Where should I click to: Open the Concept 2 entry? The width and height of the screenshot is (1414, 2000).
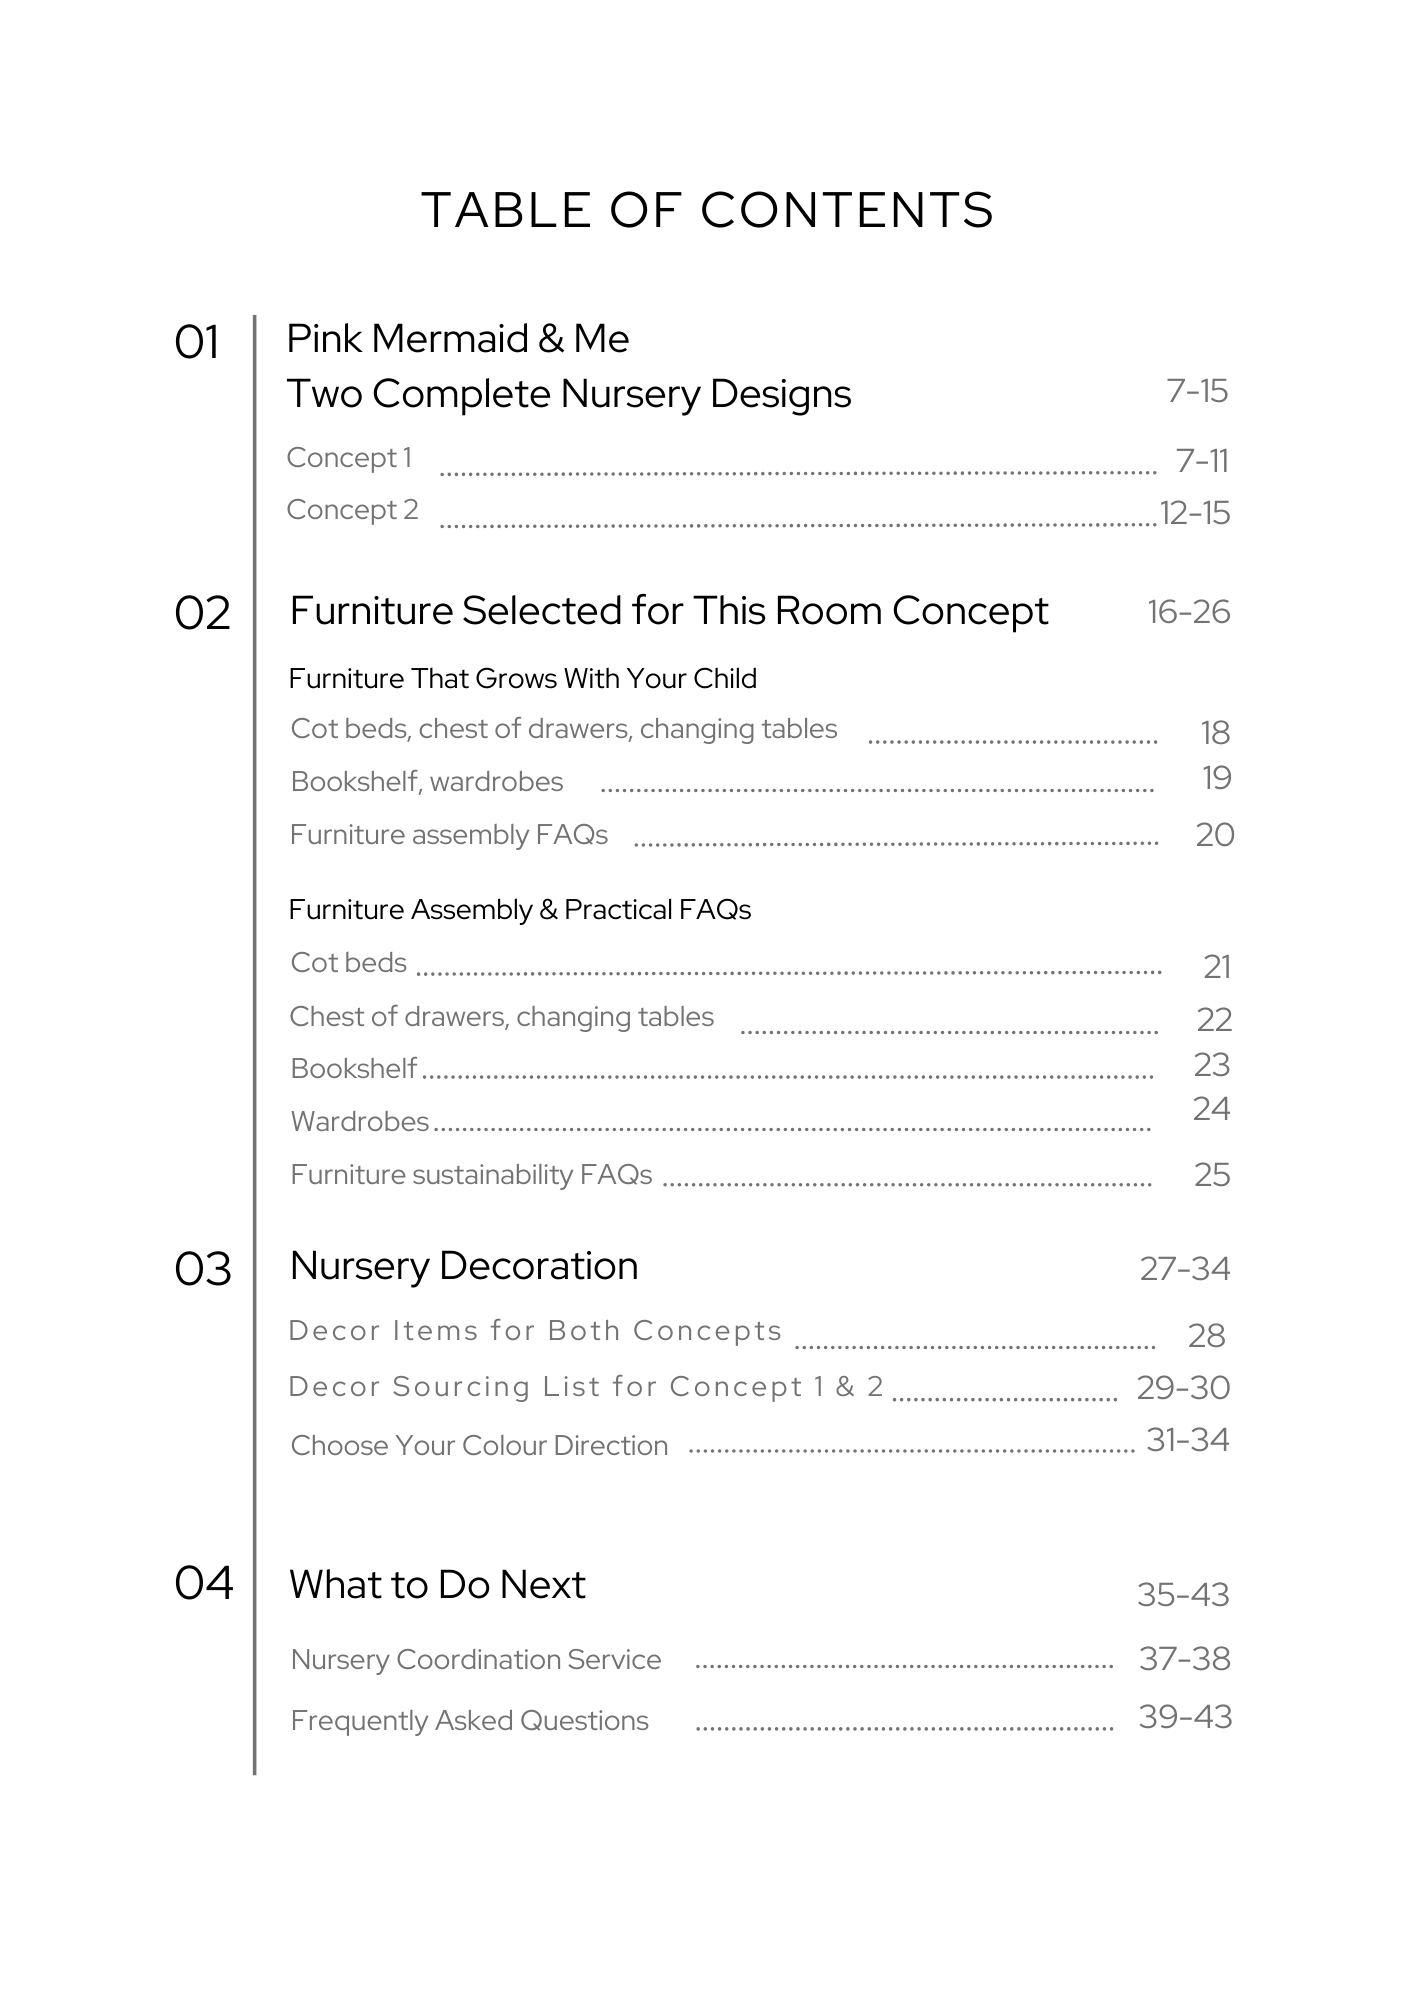click(352, 510)
